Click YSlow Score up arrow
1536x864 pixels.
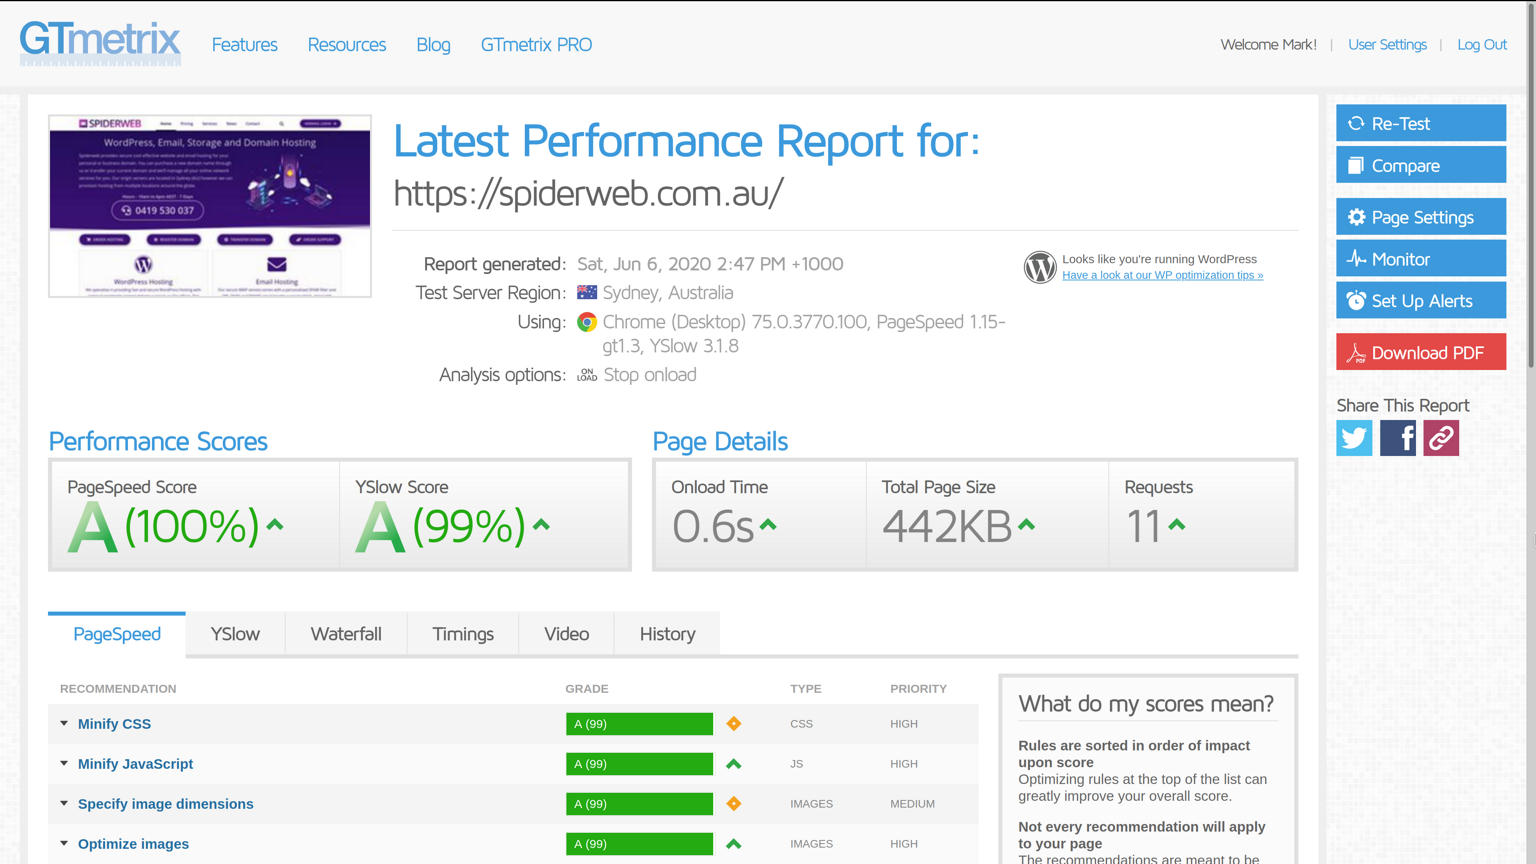(541, 524)
